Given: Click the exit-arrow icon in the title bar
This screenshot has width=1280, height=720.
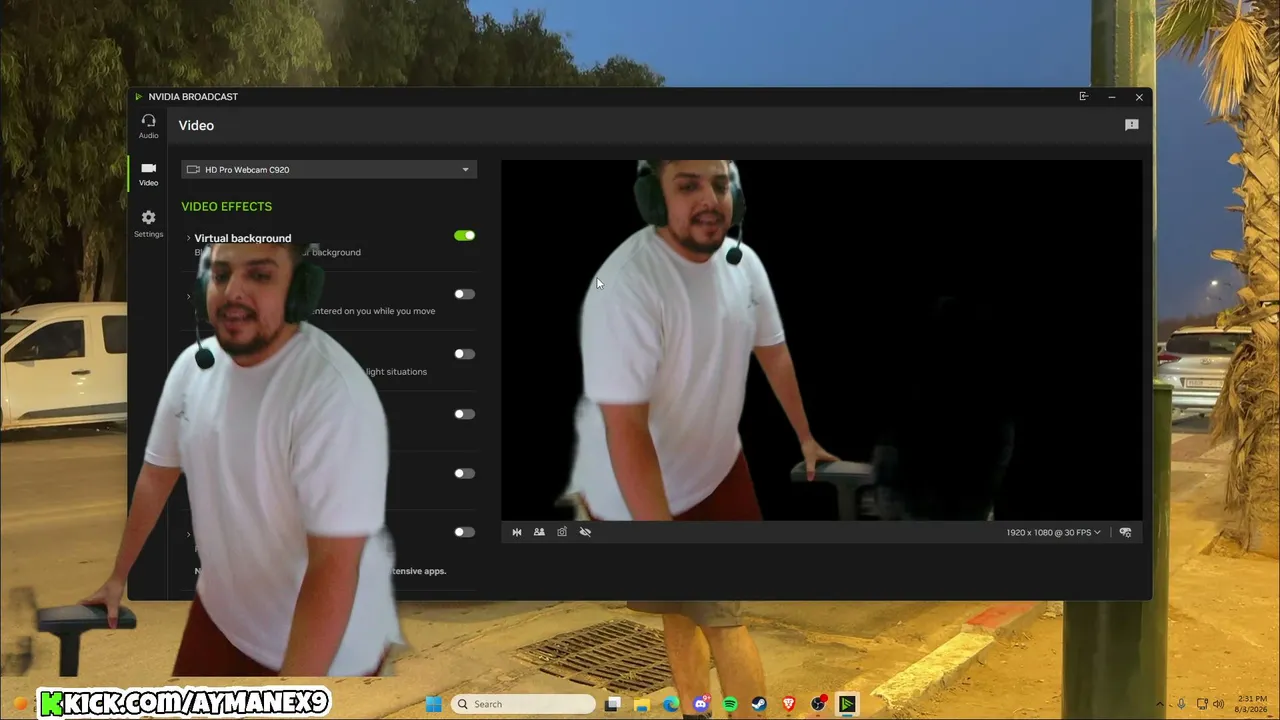Looking at the screenshot, I should 1083,97.
